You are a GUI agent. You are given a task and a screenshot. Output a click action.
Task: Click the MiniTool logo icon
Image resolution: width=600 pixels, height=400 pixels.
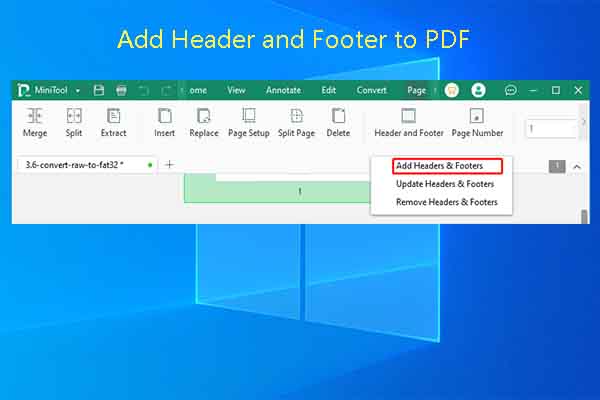23,90
